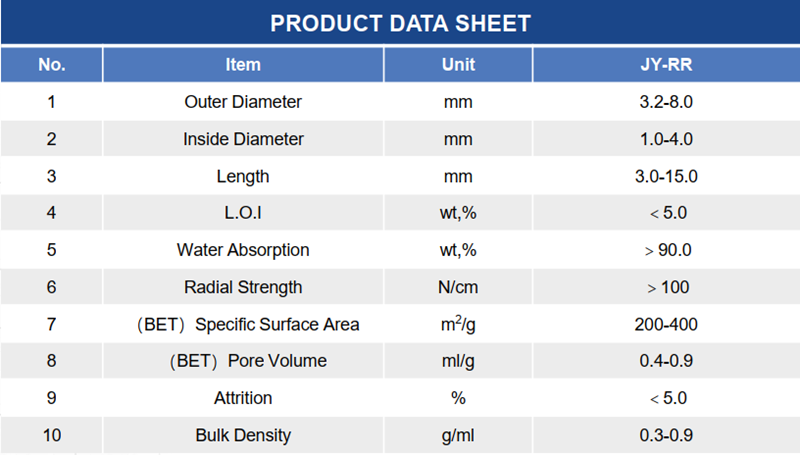Click the PRODUCT DATA SHEET title

click(400, 23)
